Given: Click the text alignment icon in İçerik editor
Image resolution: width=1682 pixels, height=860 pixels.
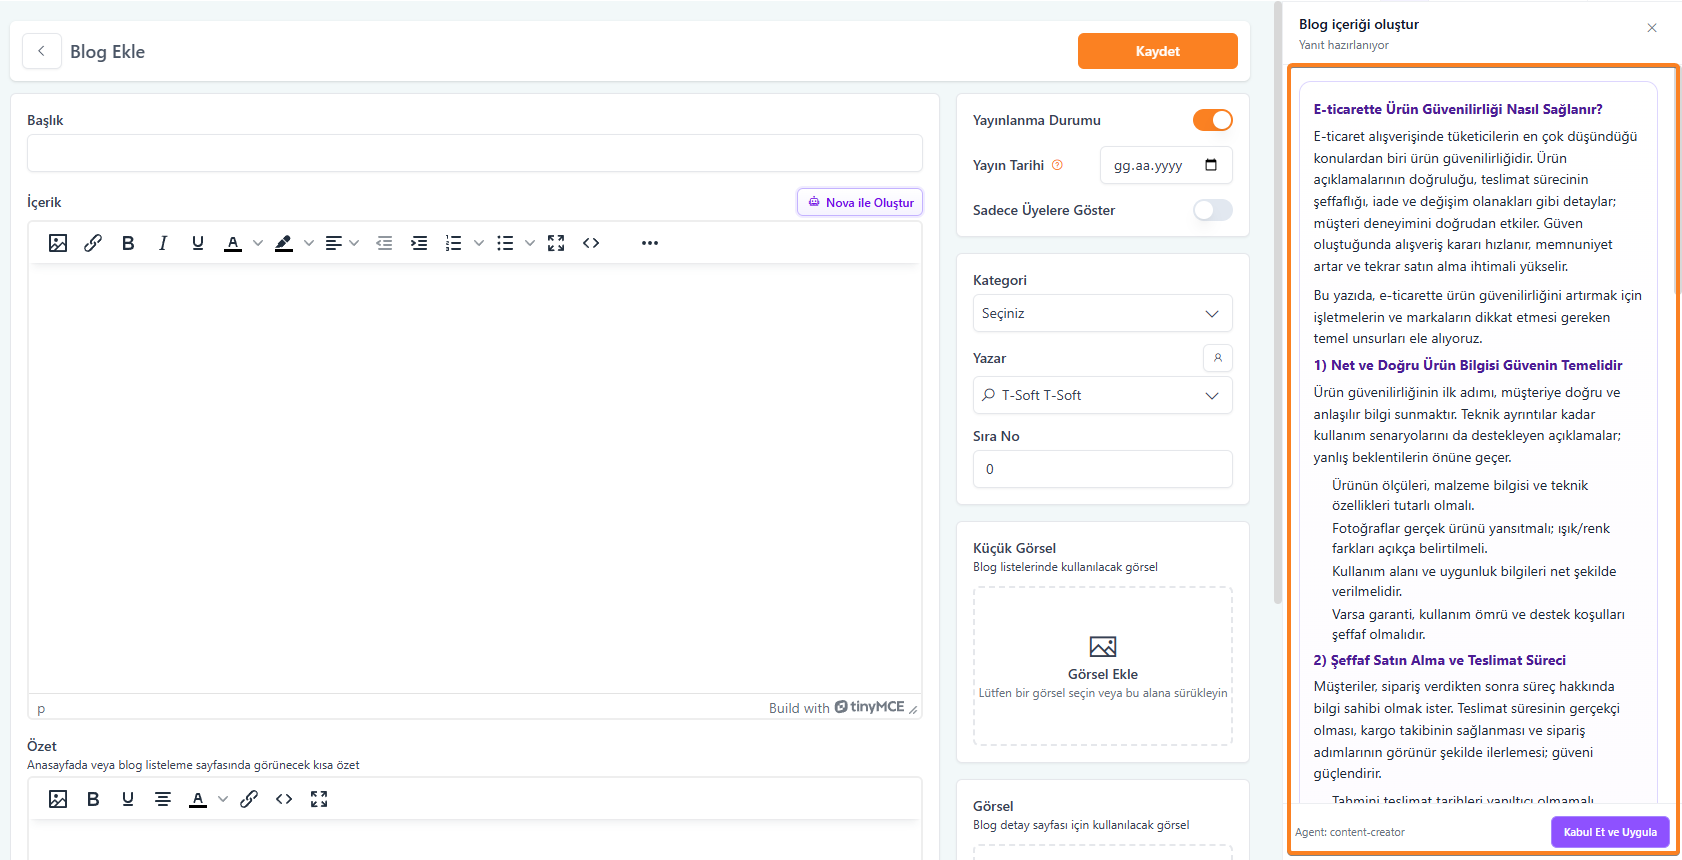Looking at the screenshot, I should tap(334, 243).
